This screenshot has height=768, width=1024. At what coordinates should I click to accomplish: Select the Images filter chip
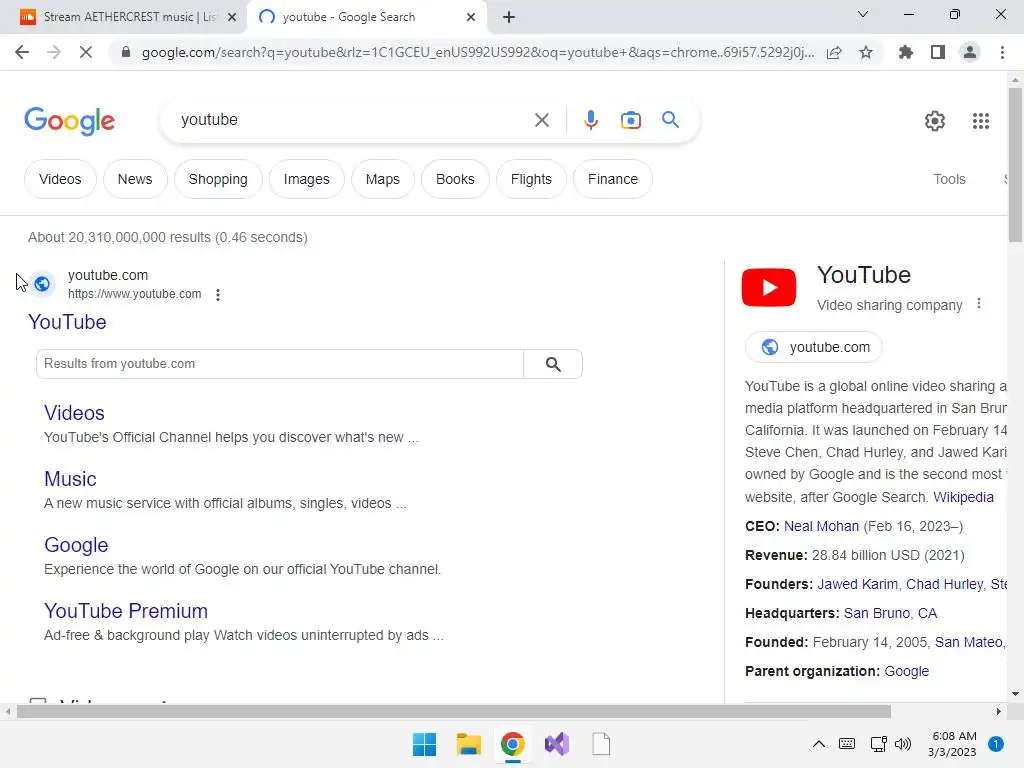(306, 179)
